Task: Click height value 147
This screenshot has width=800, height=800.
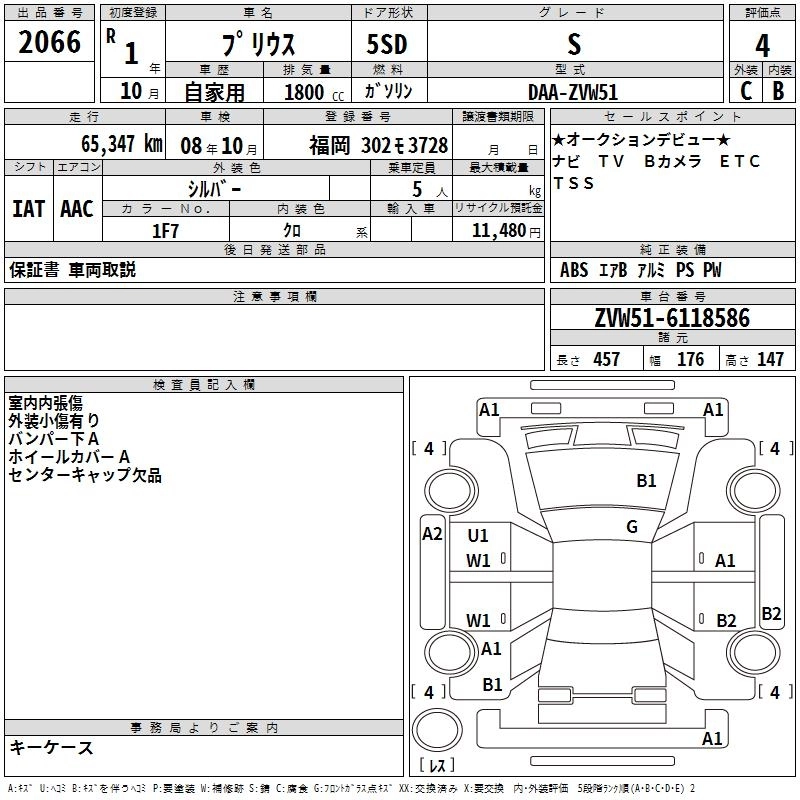Action: point(770,359)
